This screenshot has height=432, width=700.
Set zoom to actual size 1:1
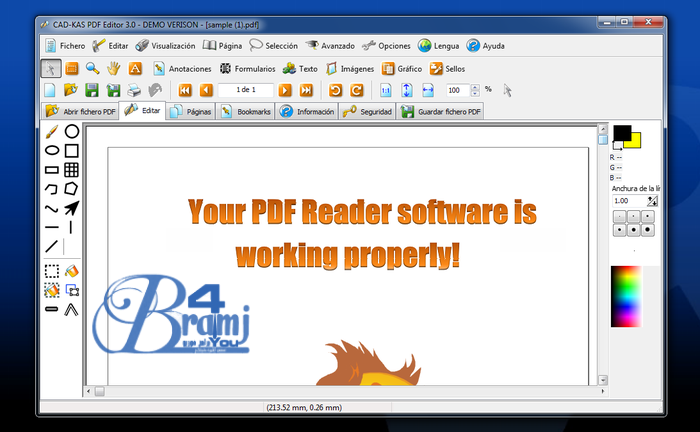pos(386,90)
